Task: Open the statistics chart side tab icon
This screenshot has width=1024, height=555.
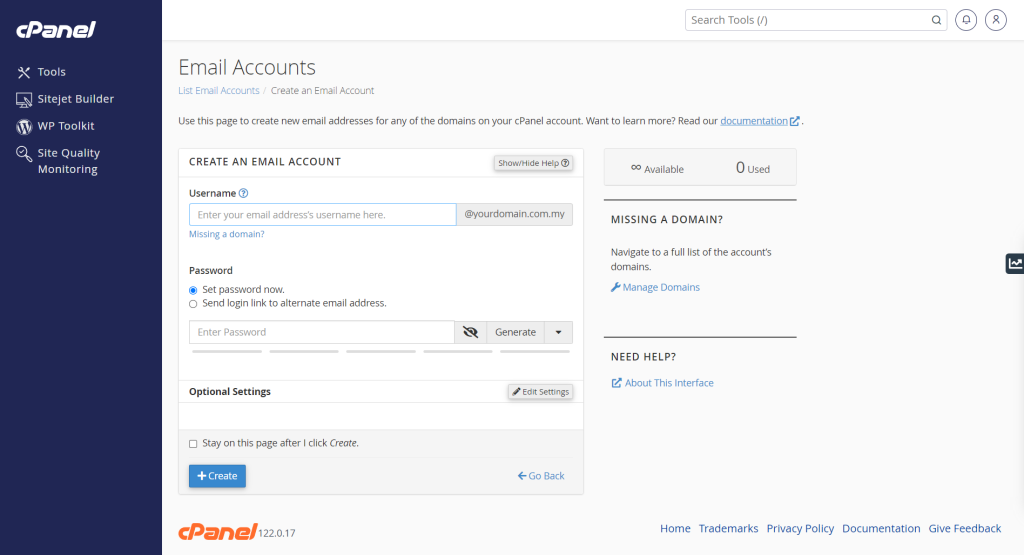Action: coord(1015,263)
